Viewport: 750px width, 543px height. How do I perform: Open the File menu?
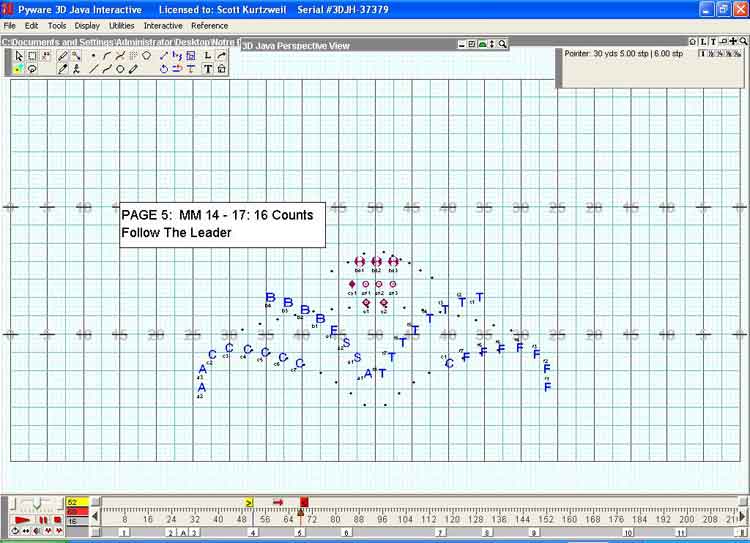[x=10, y=25]
